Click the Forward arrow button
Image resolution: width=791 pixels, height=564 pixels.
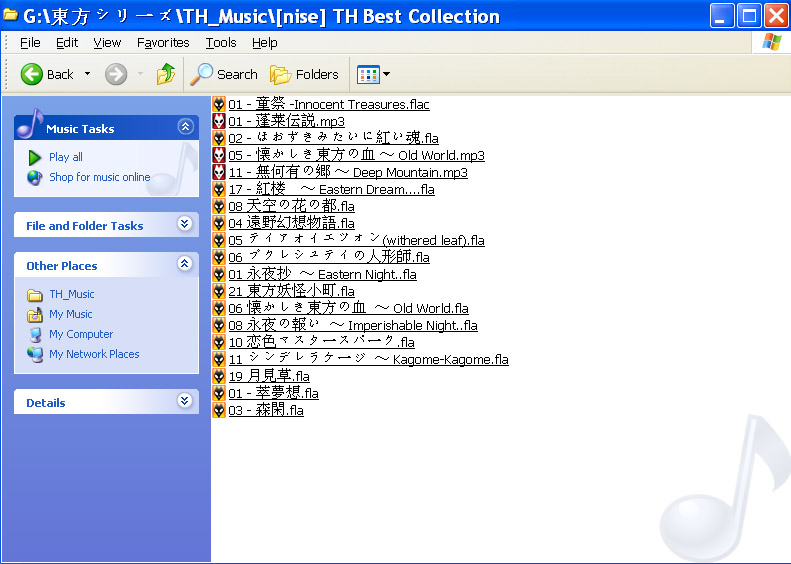(x=116, y=75)
